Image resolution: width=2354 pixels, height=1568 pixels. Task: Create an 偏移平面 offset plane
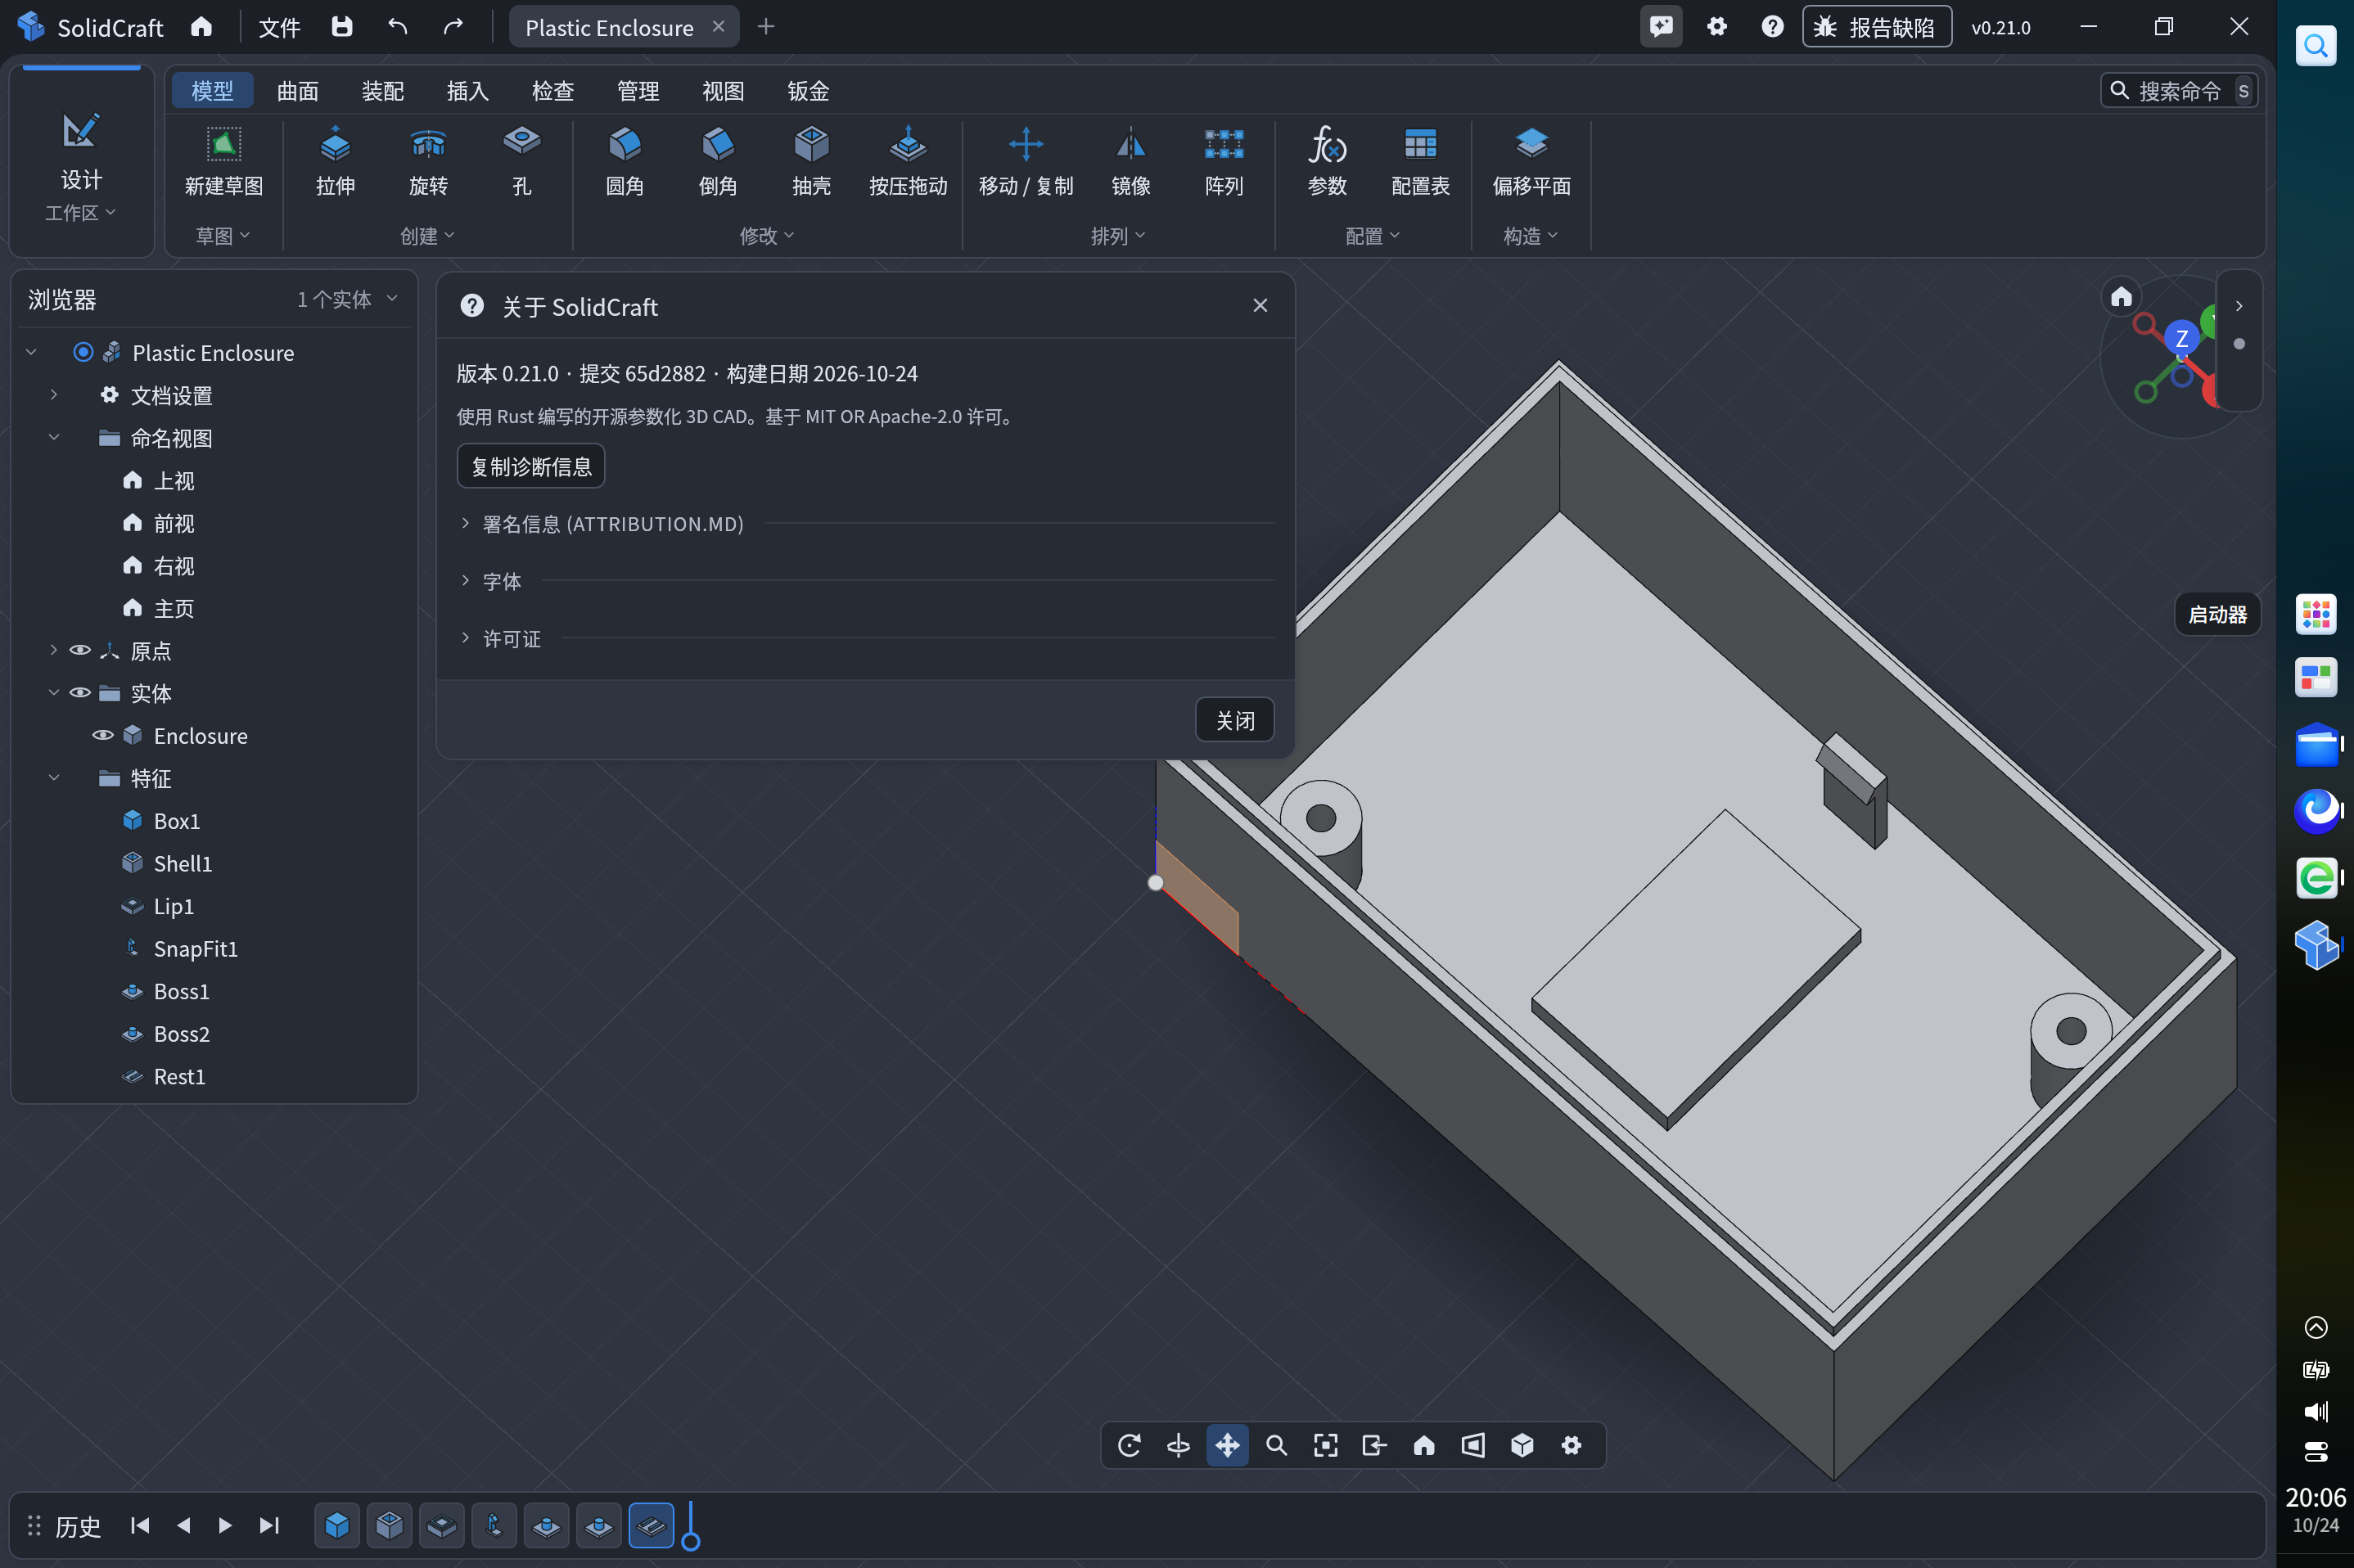[1531, 162]
